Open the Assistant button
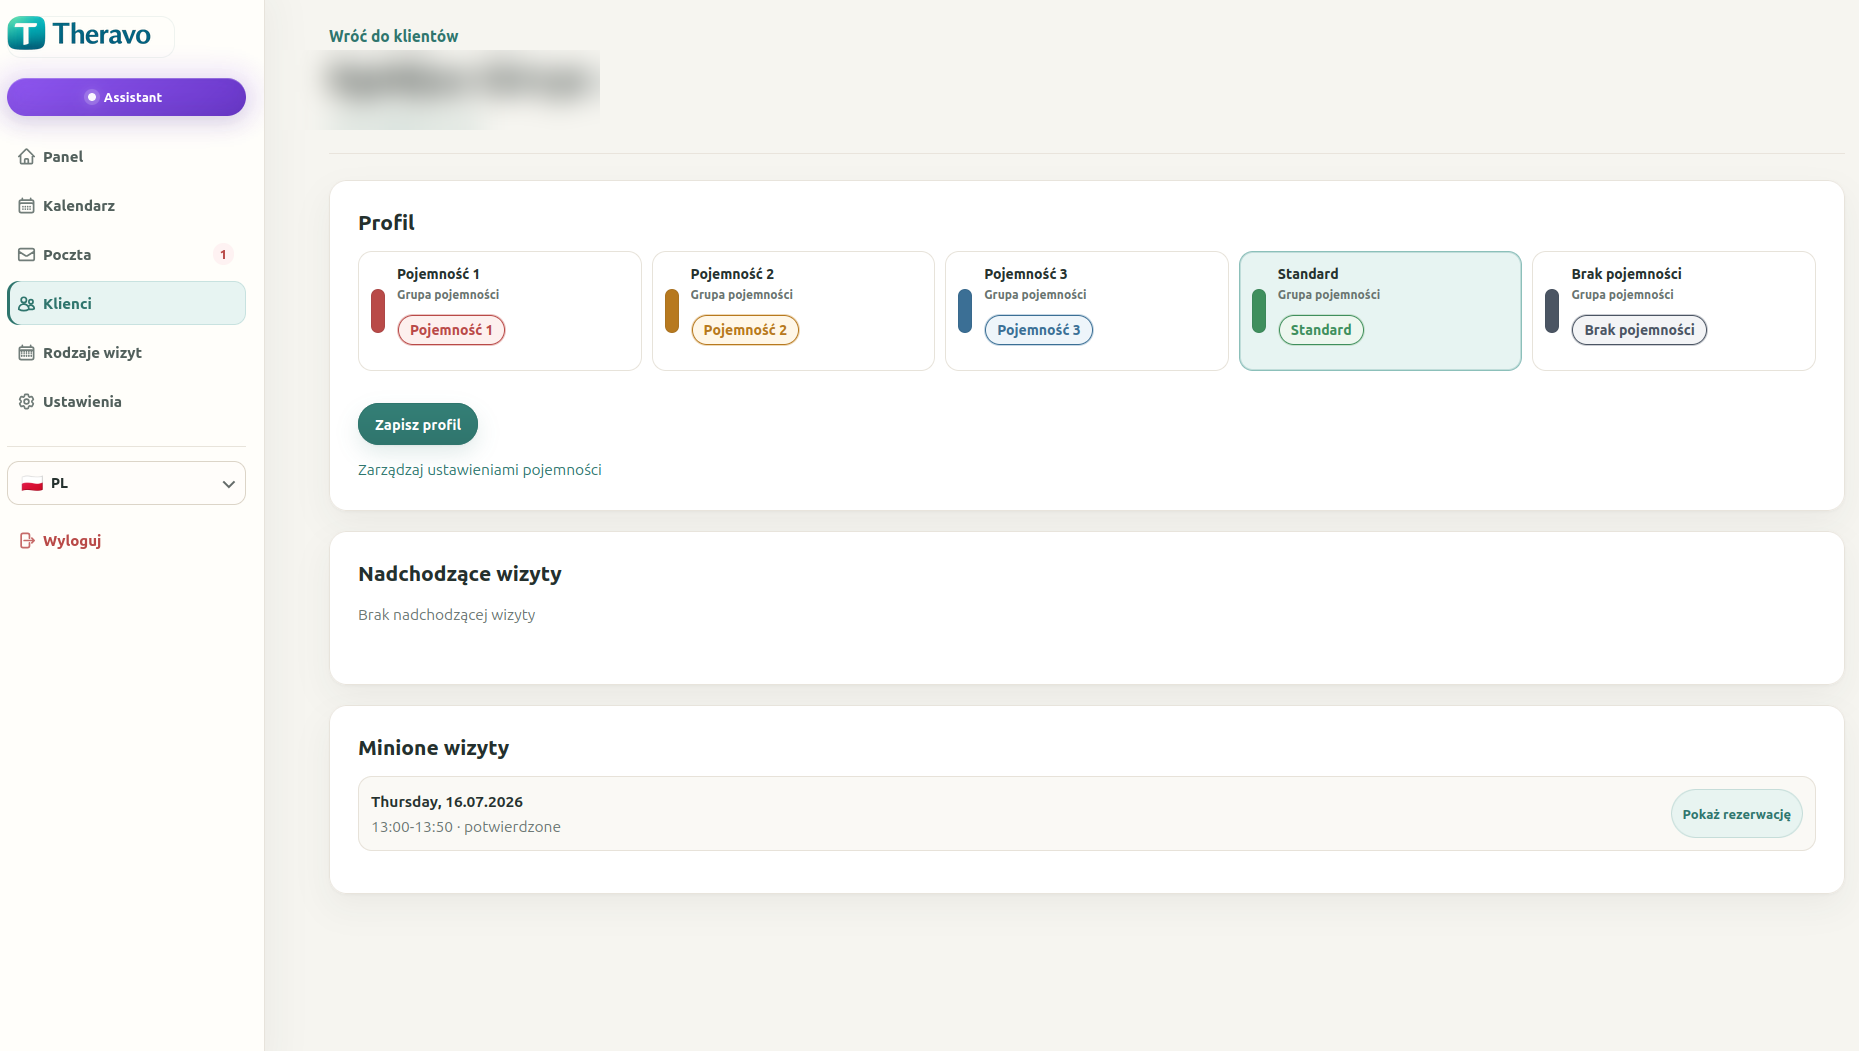Viewport: 1859px width, 1051px height. coord(126,97)
